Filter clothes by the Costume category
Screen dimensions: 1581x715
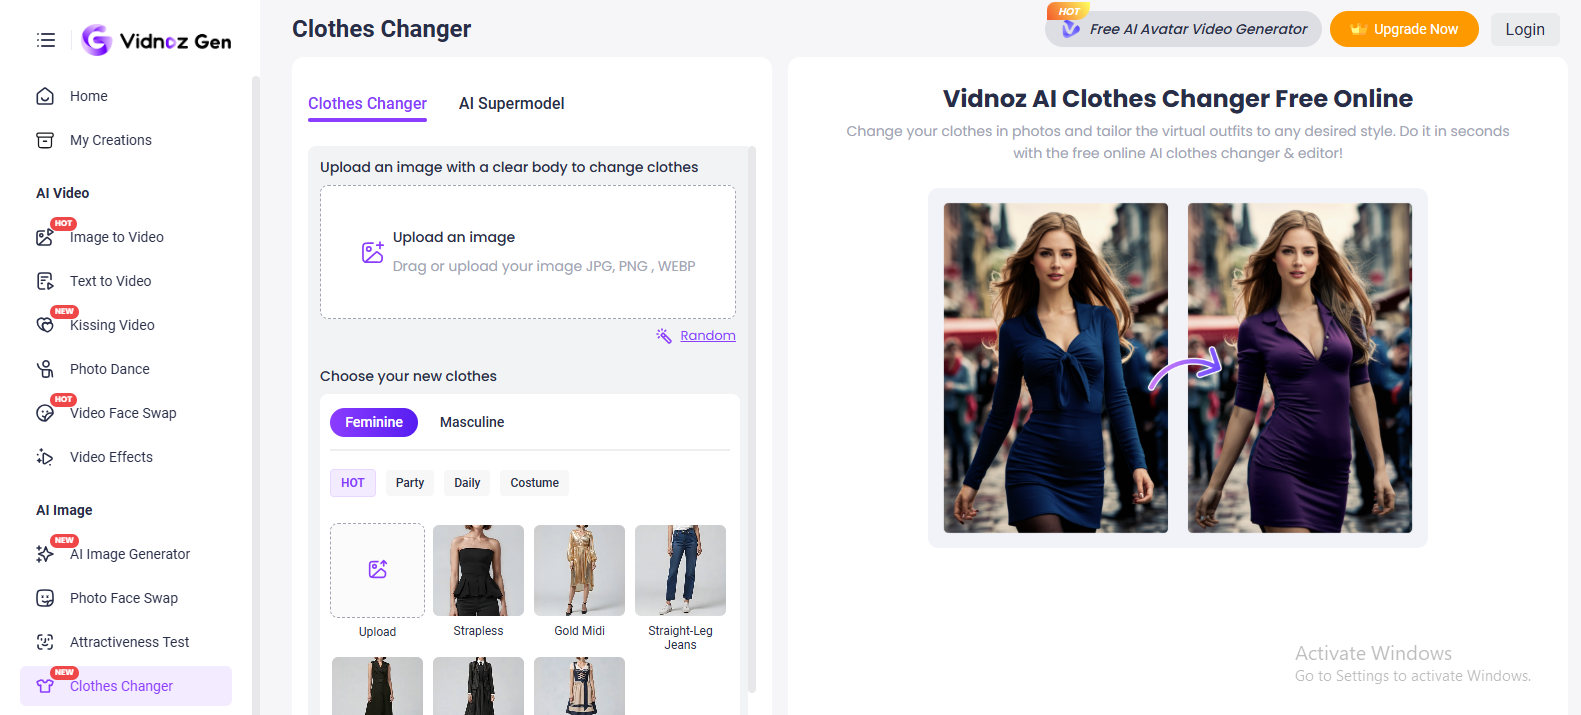[534, 483]
